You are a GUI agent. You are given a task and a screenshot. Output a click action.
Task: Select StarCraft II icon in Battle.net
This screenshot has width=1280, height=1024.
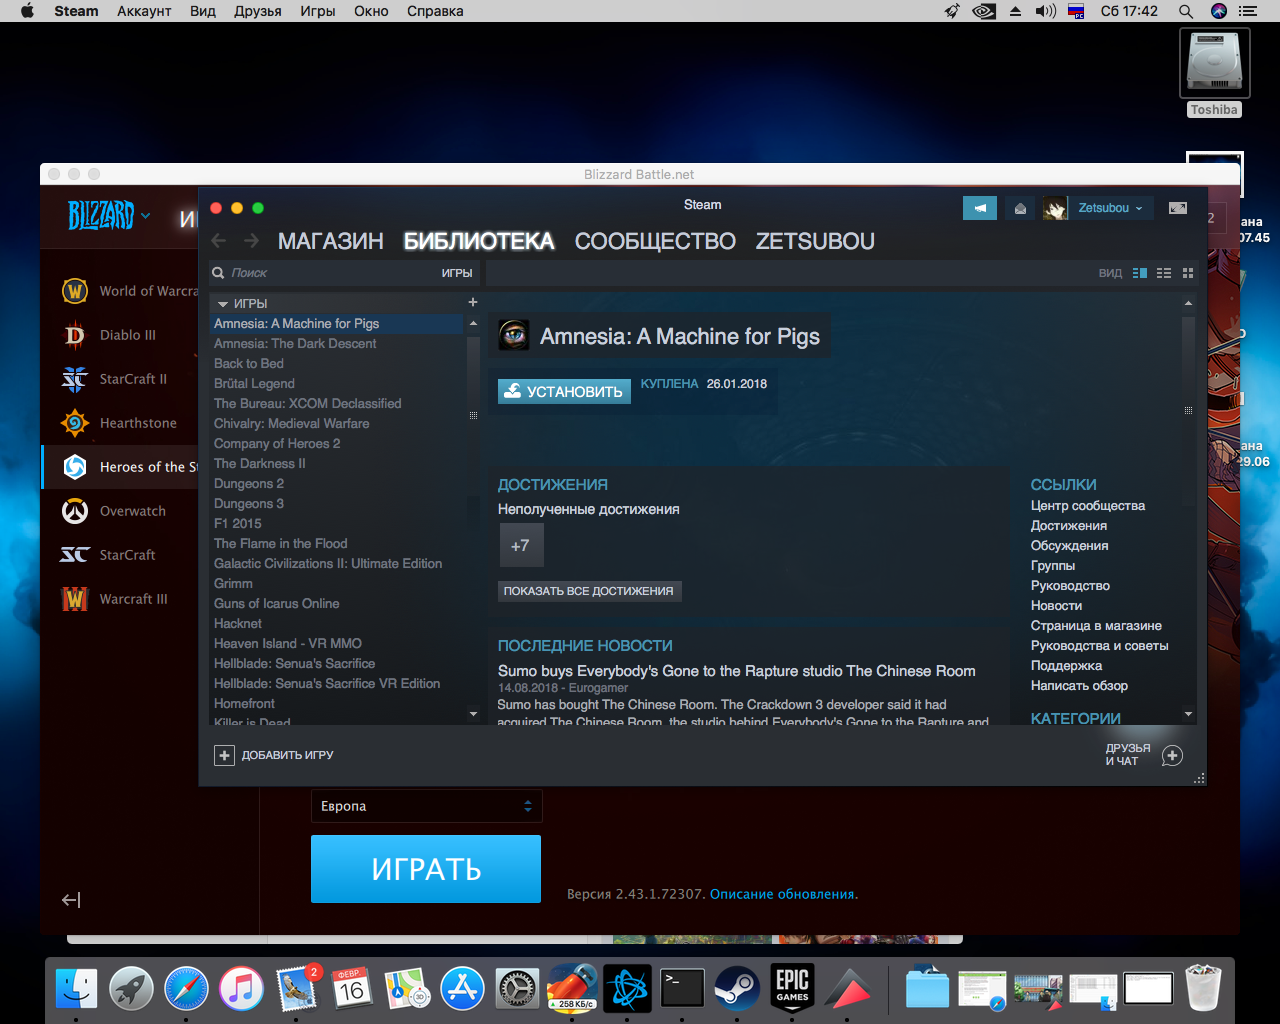pyautogui.click(x=75, y=379)
